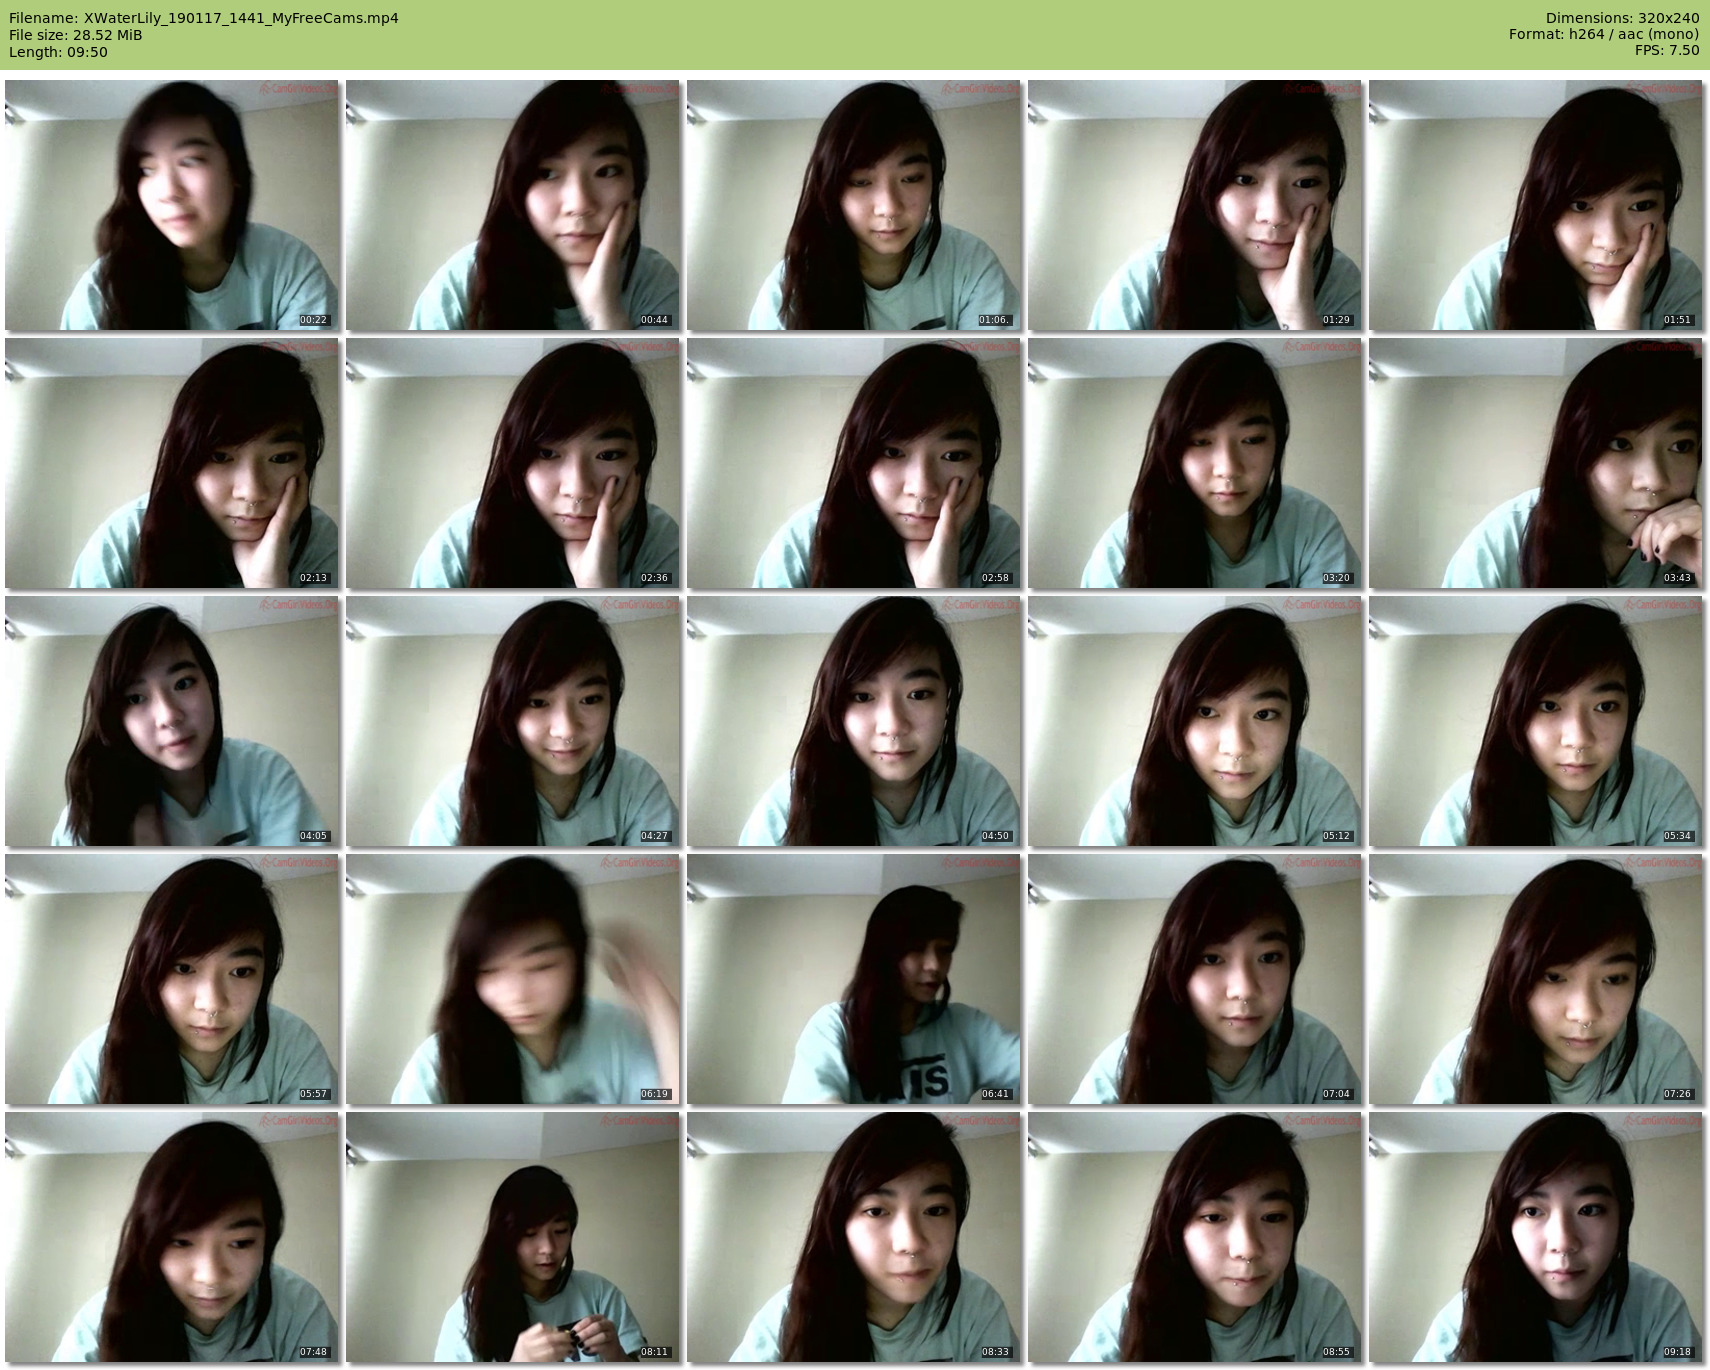The width and height of the screenshot is (1710, 1370).
Task: Click the frame timestamped 05:34
Action: tap(1536, 721)
